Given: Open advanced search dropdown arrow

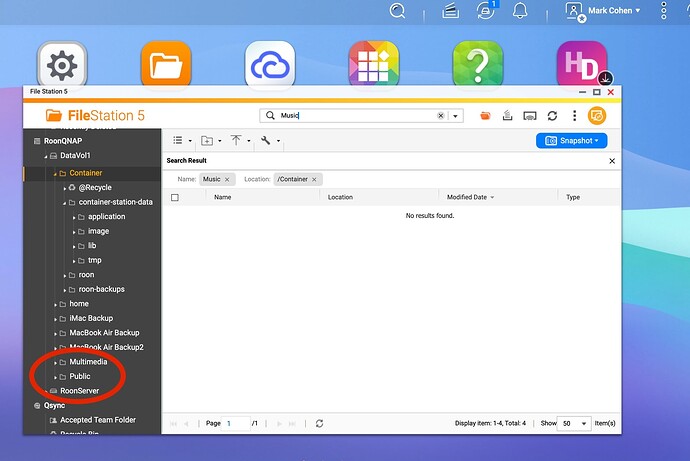Looking at the screenshot, I should click(x=455, y=116).
